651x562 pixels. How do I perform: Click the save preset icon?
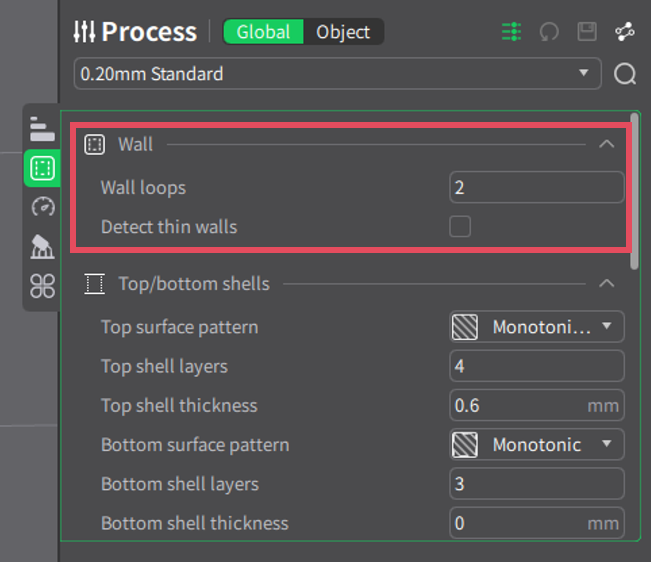click(x=587, y=32)
